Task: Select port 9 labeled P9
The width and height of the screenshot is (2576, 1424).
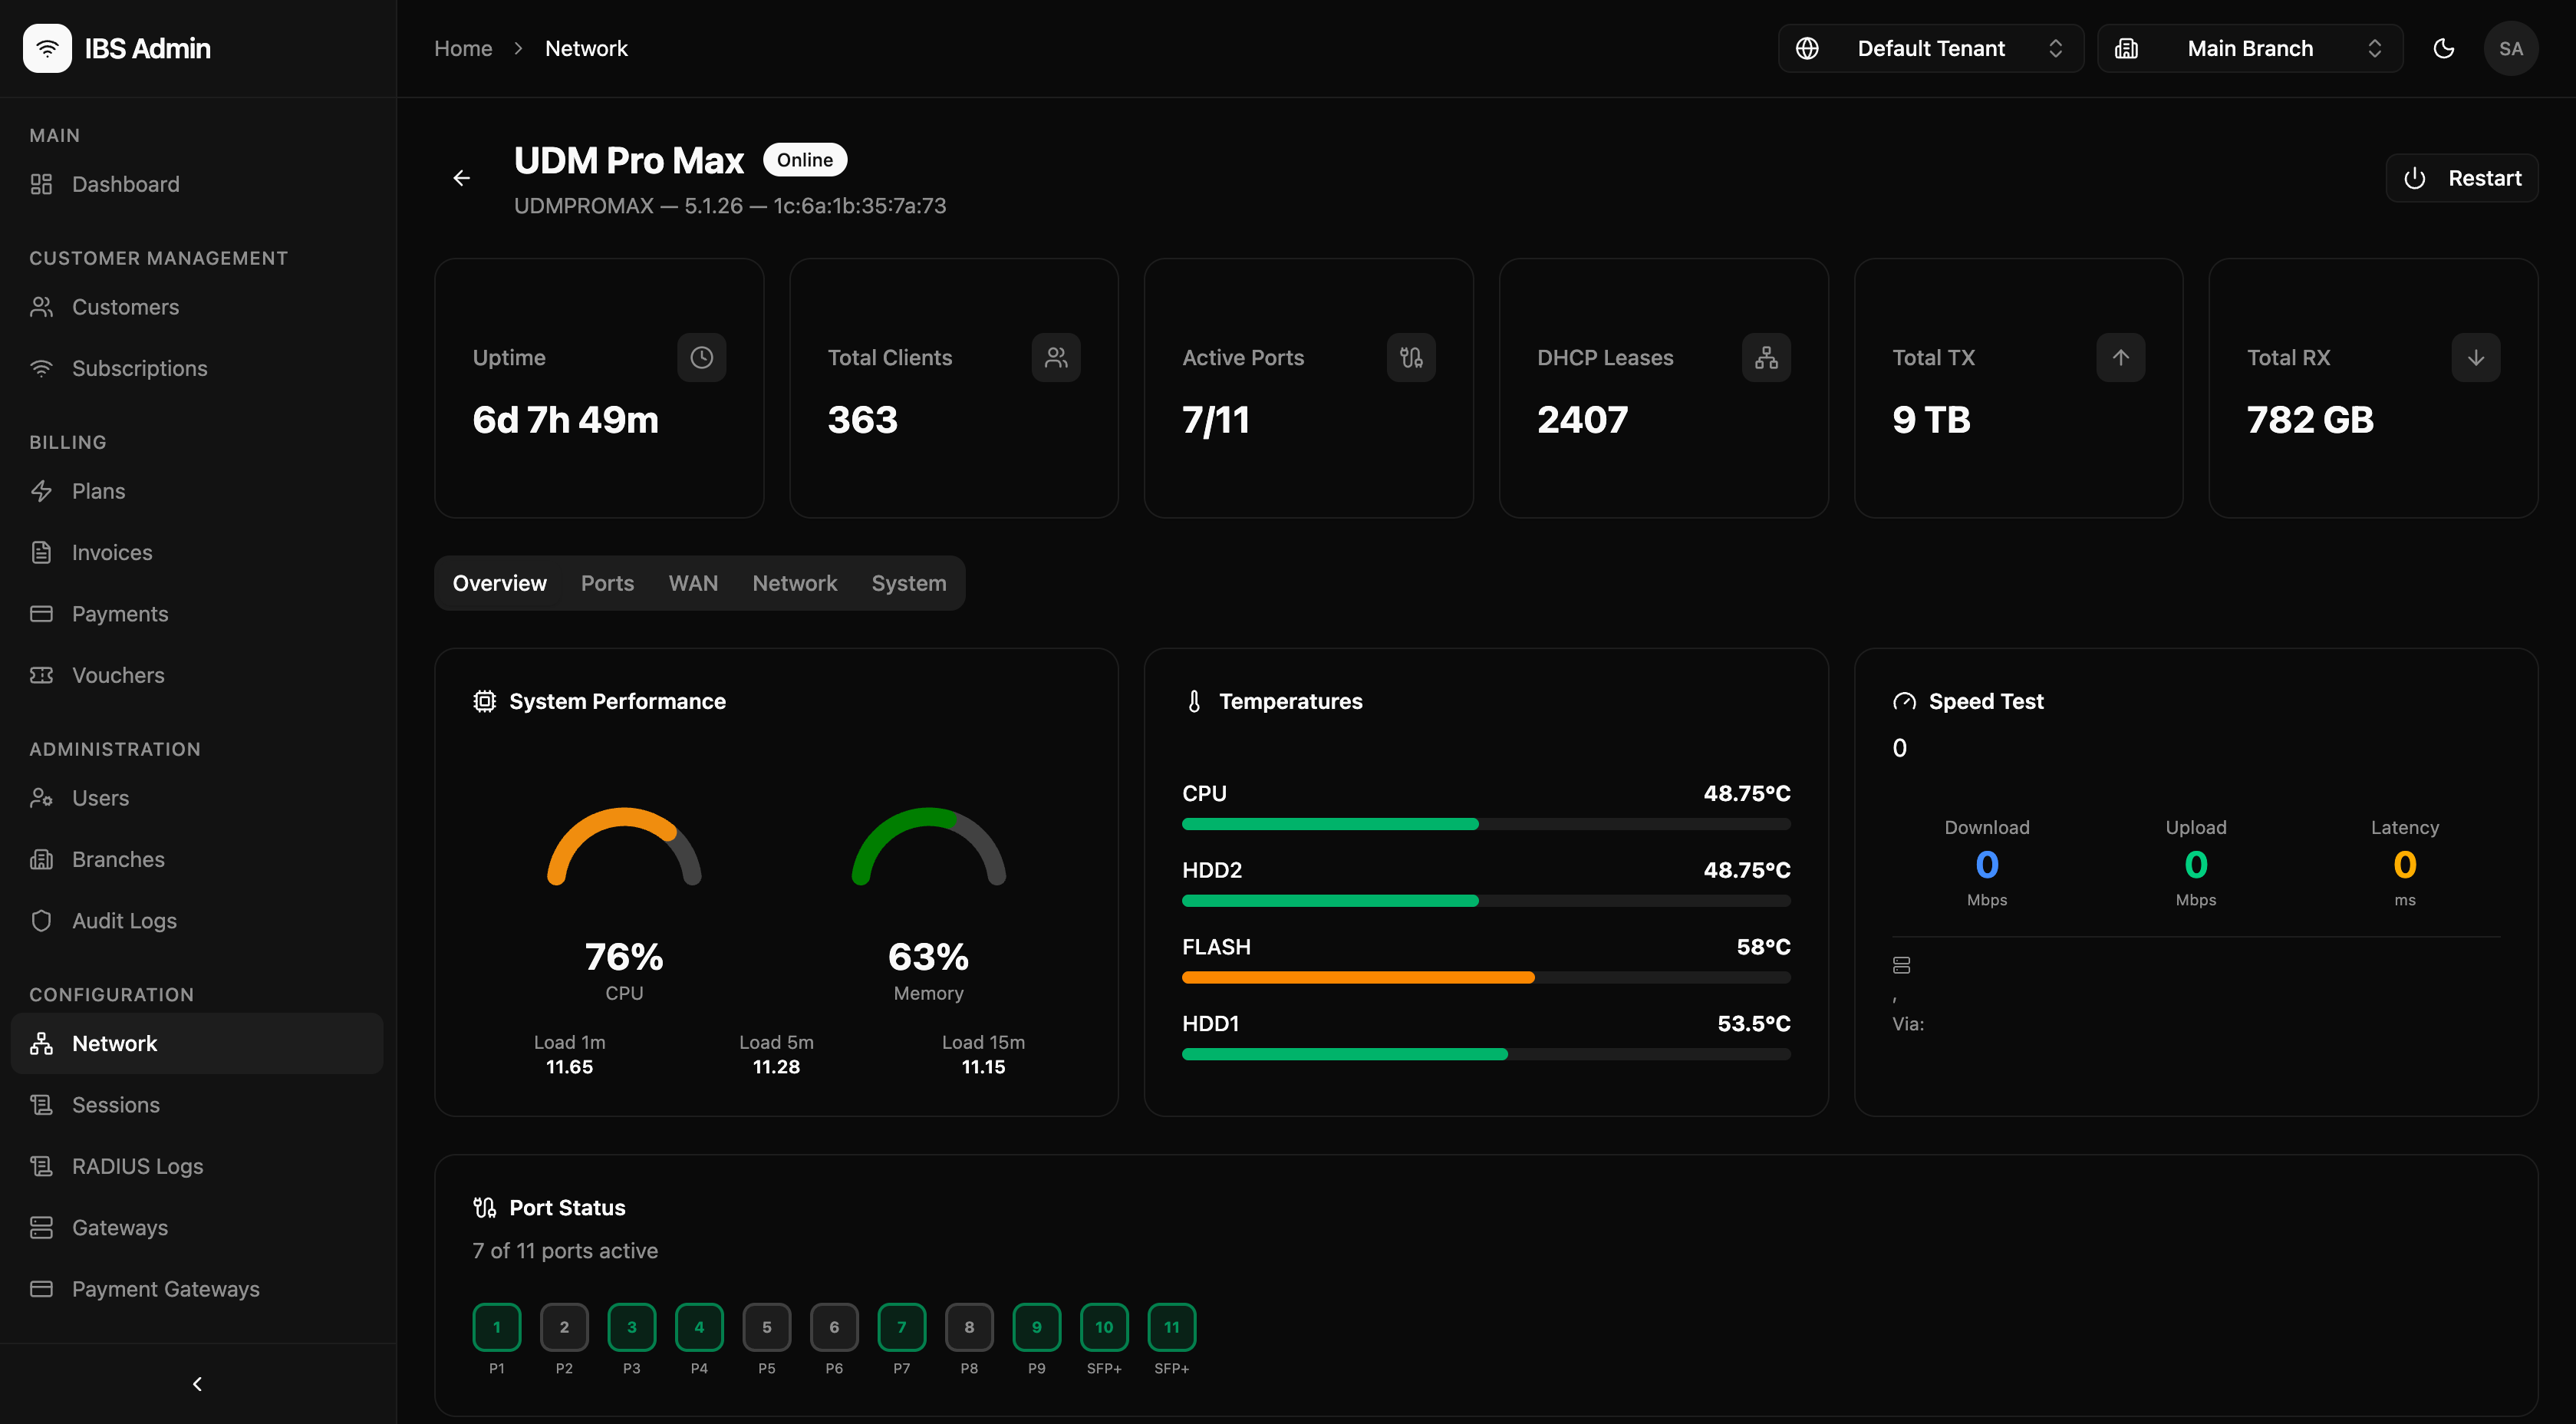Action: [1037, 1327]
